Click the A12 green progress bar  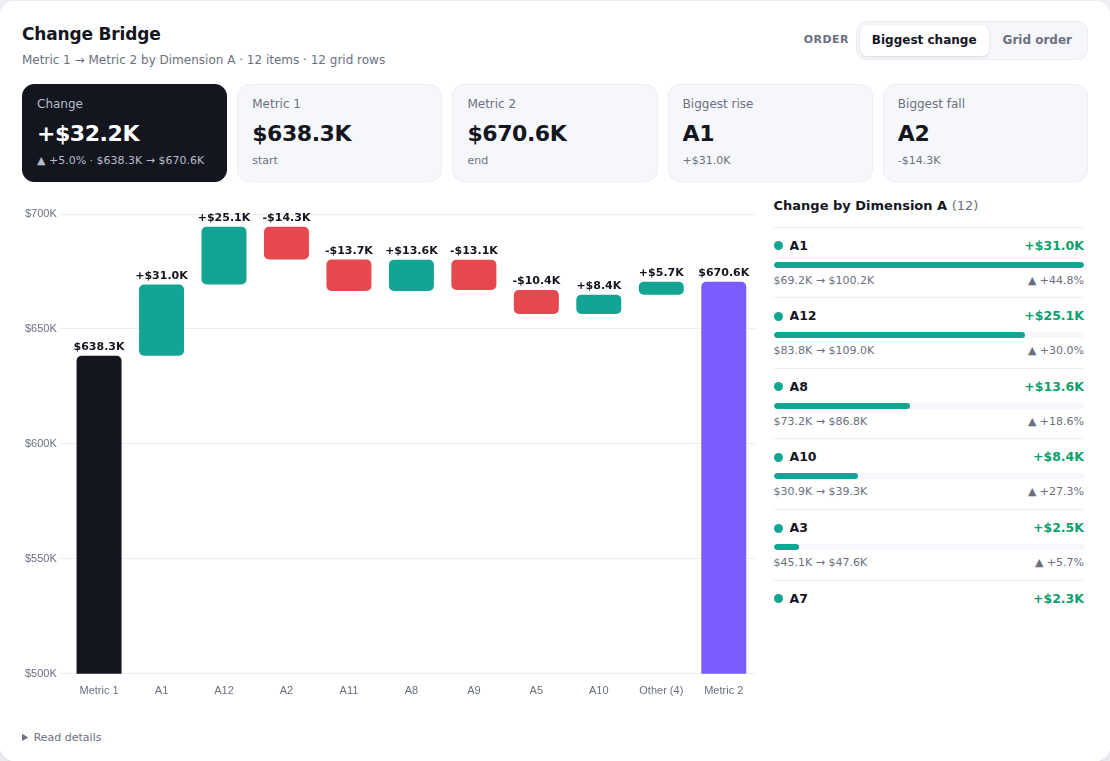click(899, 335)
